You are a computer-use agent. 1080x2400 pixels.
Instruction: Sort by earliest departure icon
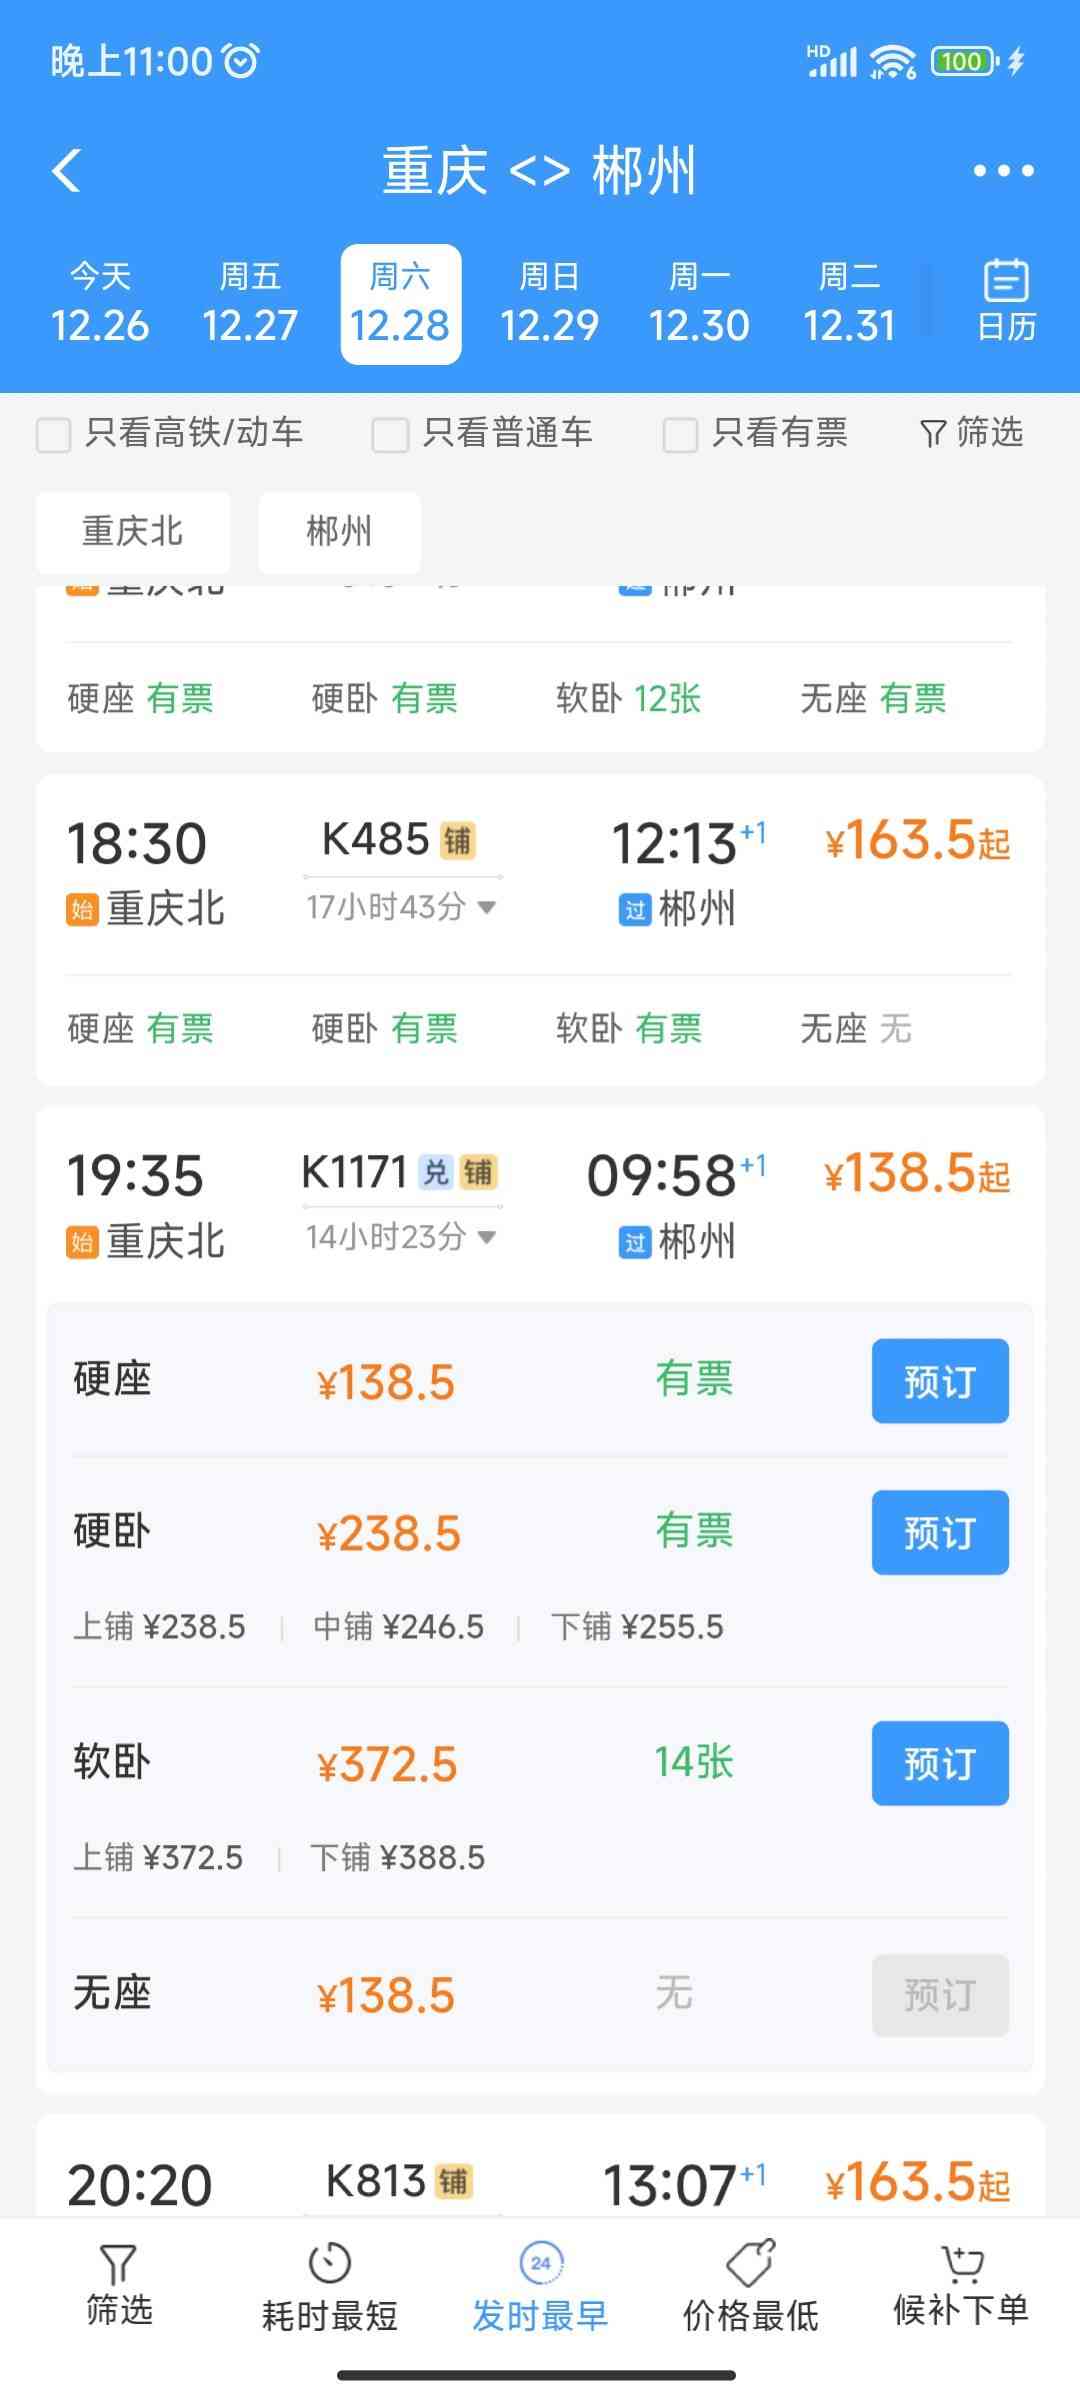coord(540,2263)
